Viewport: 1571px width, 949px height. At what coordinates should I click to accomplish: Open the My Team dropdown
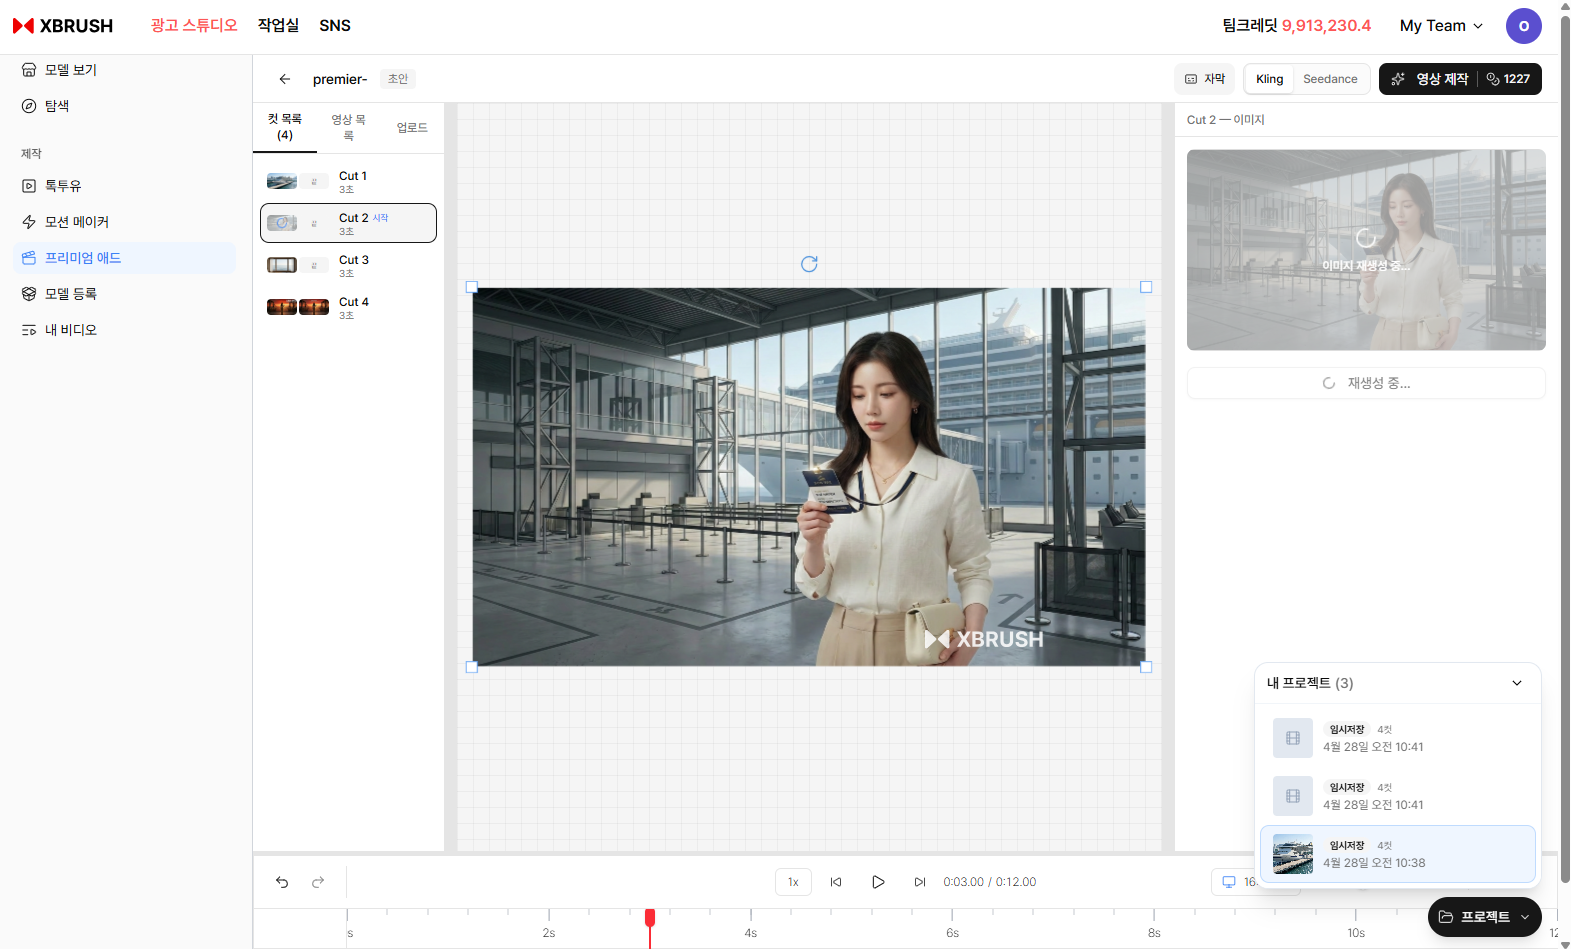click(1441, 26)
